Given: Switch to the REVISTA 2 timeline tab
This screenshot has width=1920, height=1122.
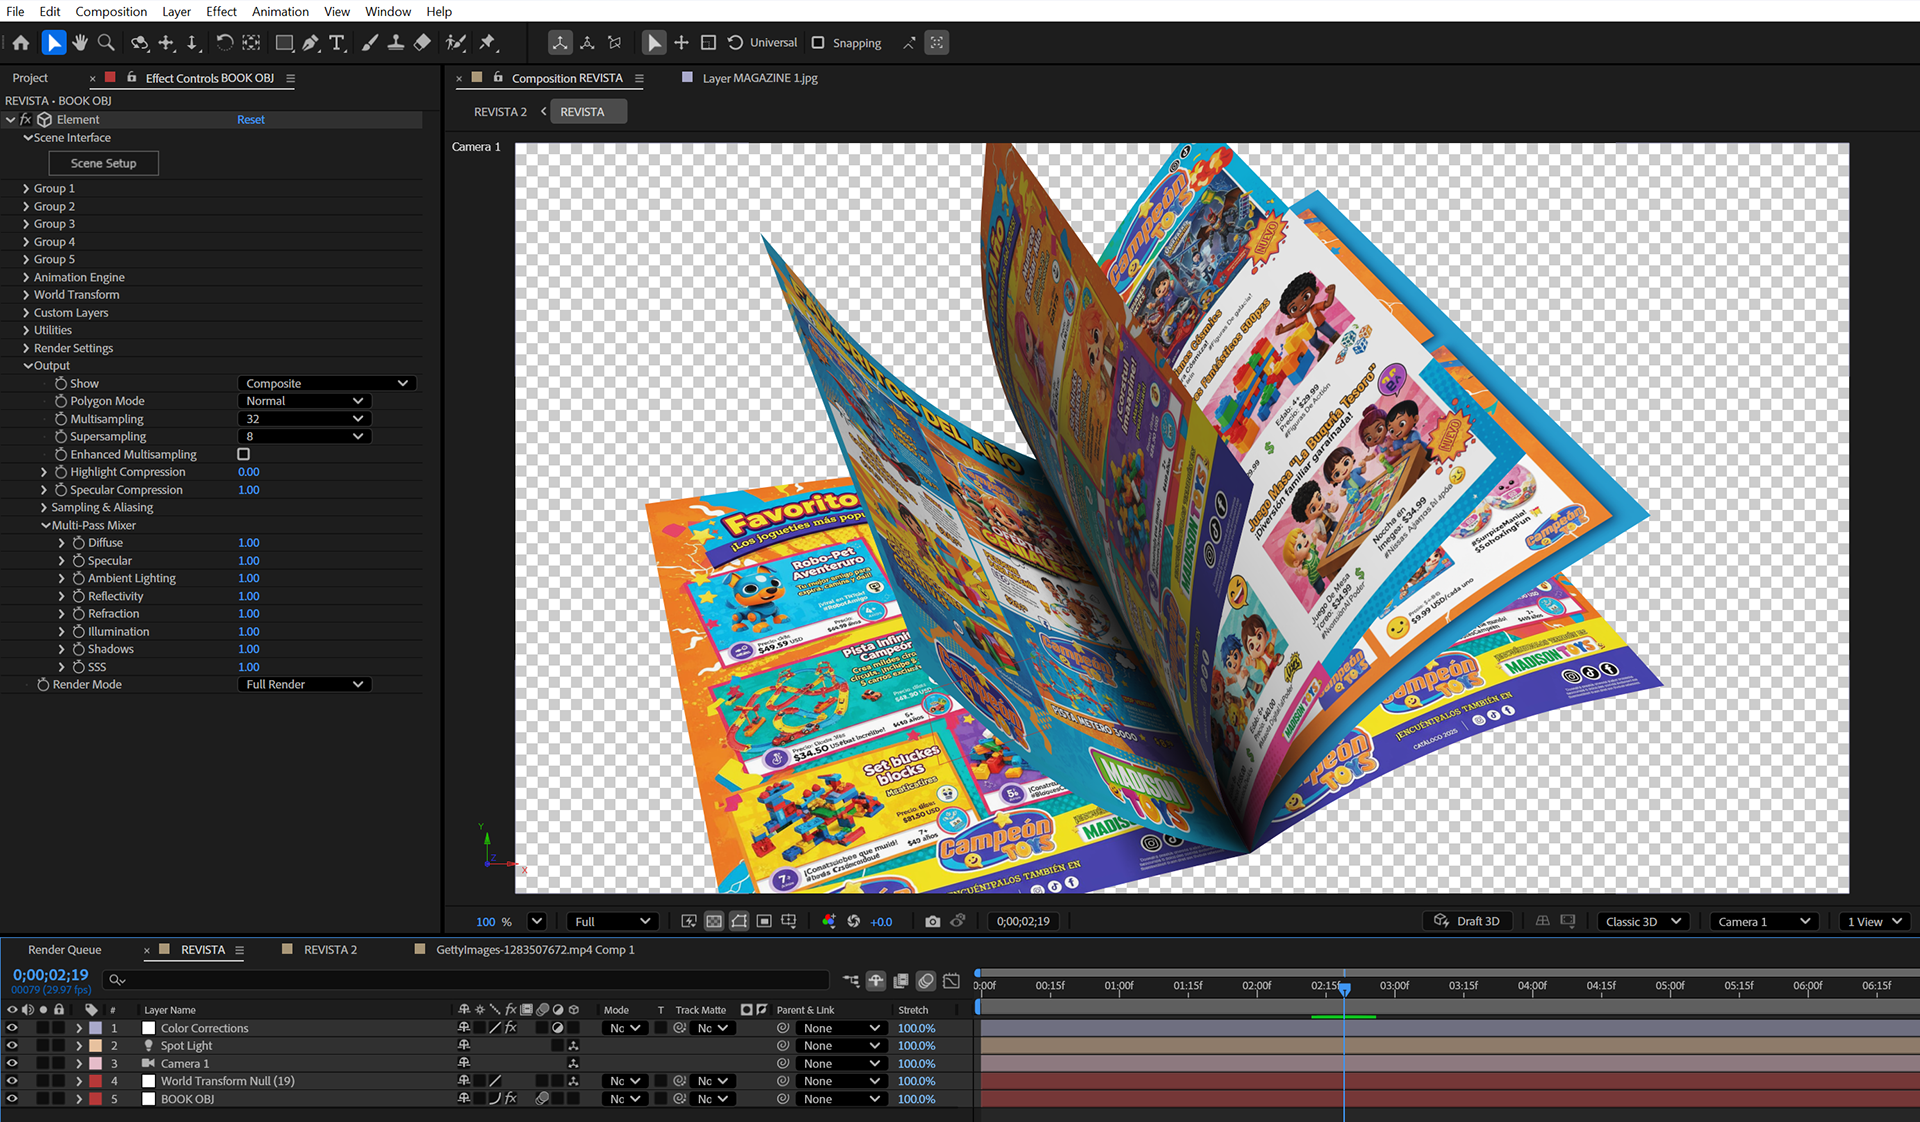Looking at the screenshot, I should click(x=330, y=949).
